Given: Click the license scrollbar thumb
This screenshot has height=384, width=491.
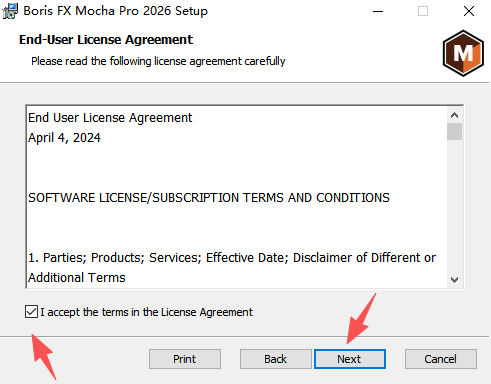Looking at the screenshot, I should click(x=454, y=132).
